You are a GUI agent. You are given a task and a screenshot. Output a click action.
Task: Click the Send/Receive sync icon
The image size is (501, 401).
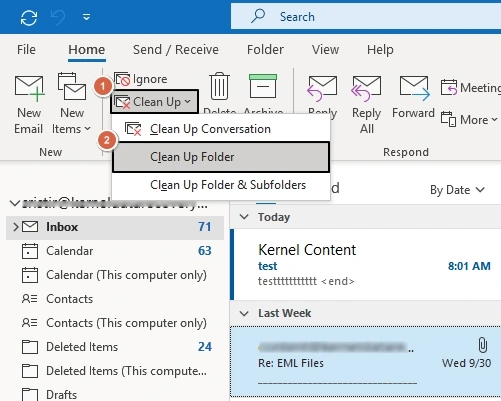(x=29, y=17)
